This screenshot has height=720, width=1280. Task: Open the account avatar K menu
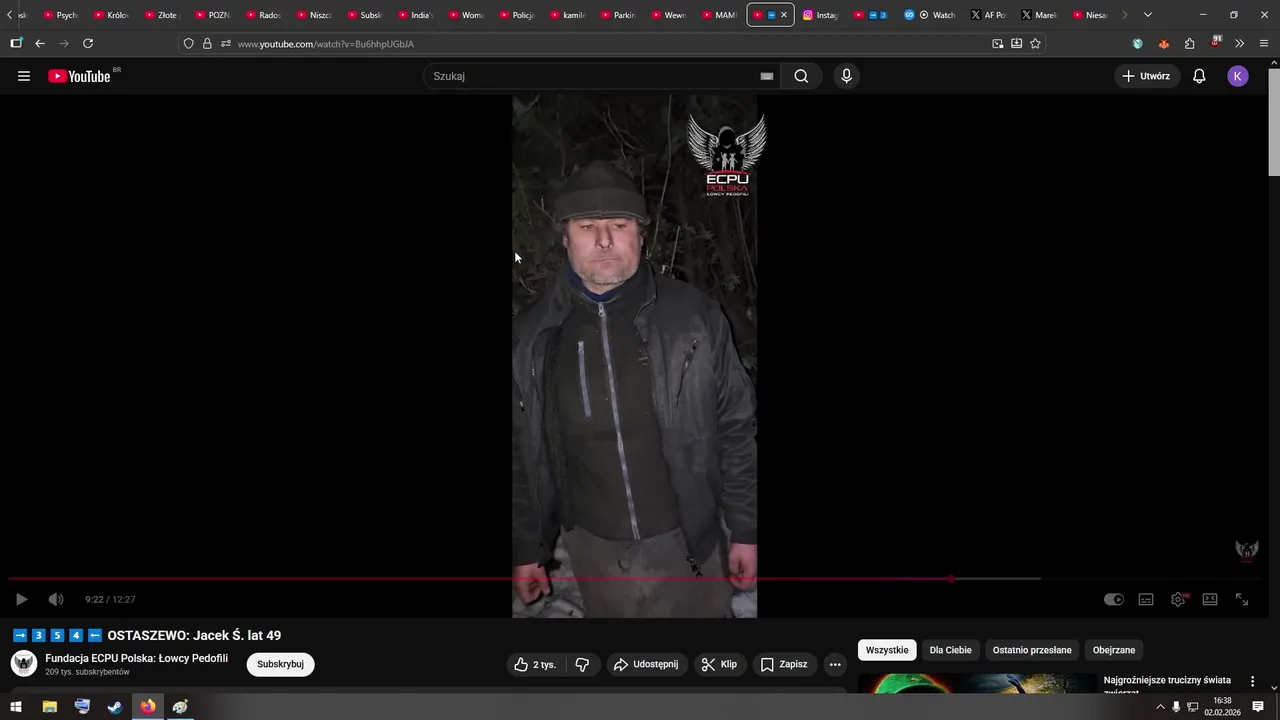[1238, 76]
